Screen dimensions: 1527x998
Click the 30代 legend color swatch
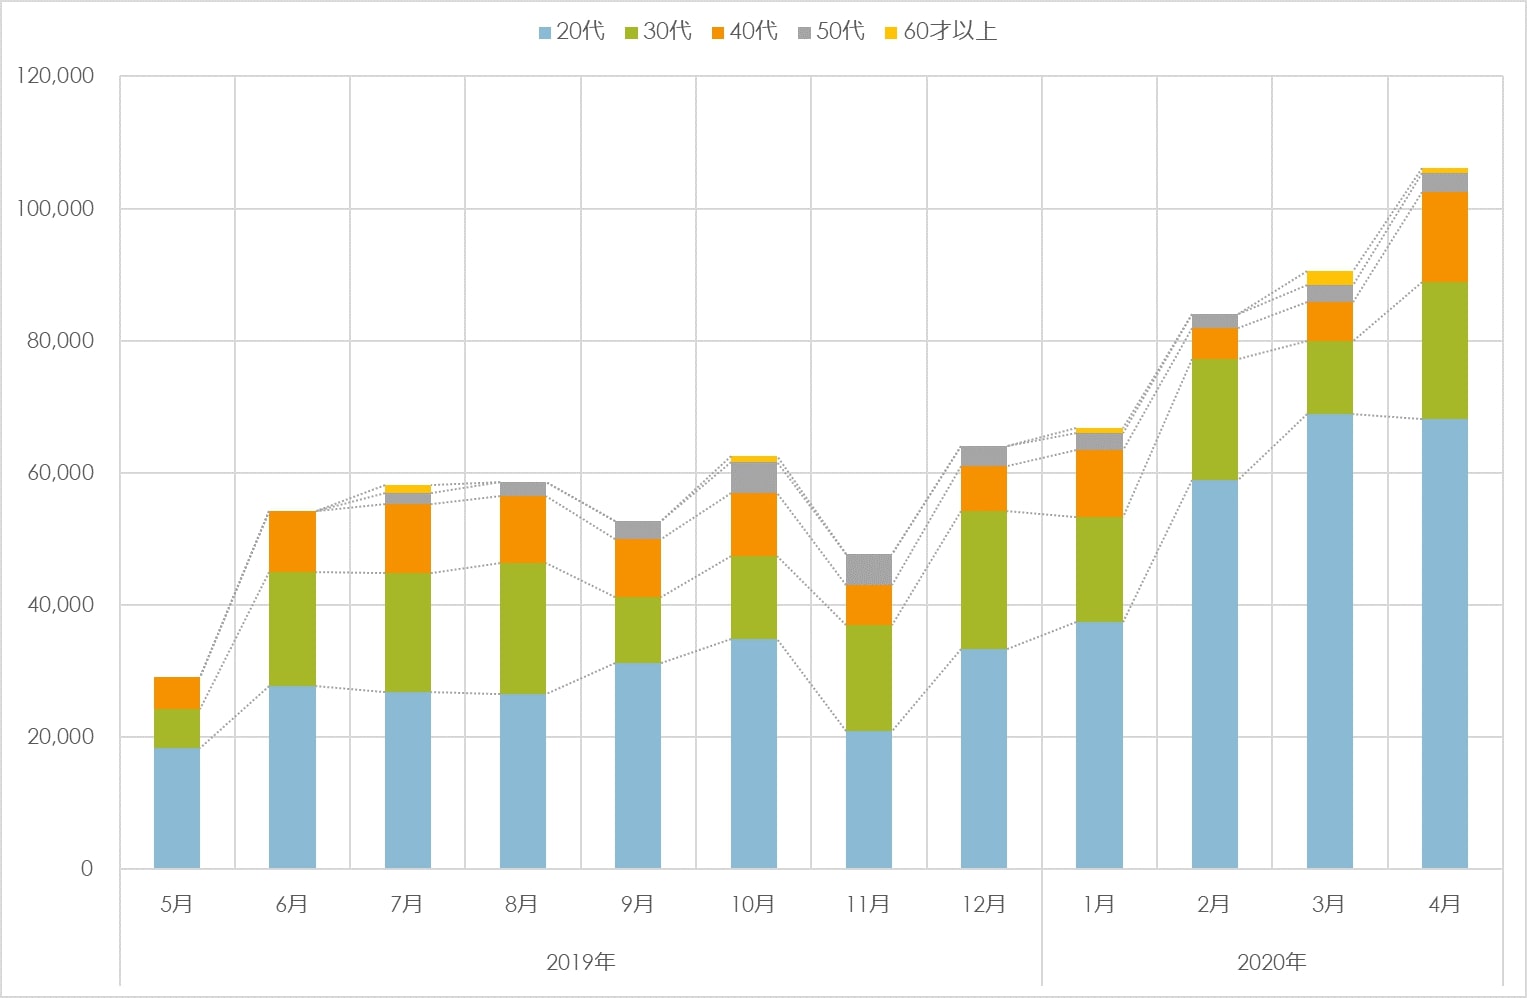pyautogui.click(x=631, y=33)
